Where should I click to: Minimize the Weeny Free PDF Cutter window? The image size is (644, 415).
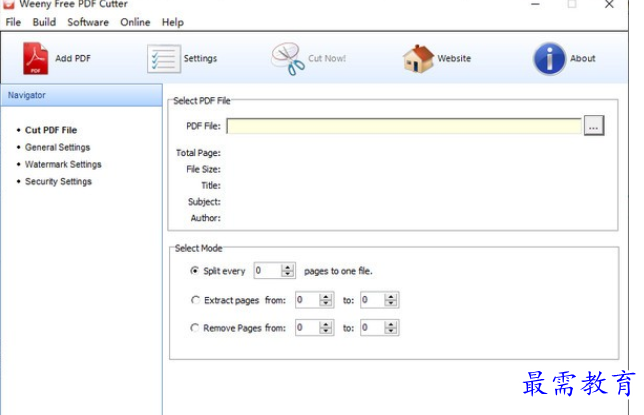[x=535, y=5]
